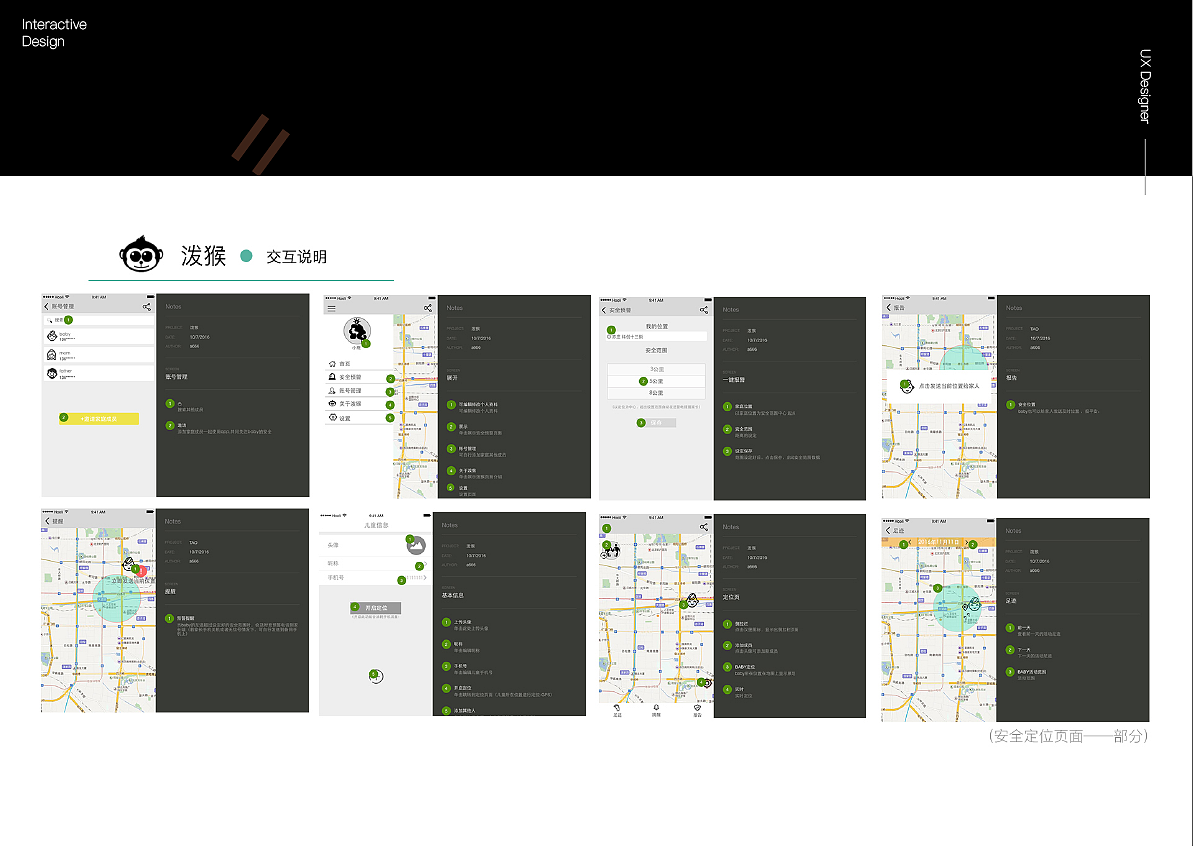The image size is (1193, 847).
Task: Expand the 手机号 row chevron
Action: tap(425, 578)
